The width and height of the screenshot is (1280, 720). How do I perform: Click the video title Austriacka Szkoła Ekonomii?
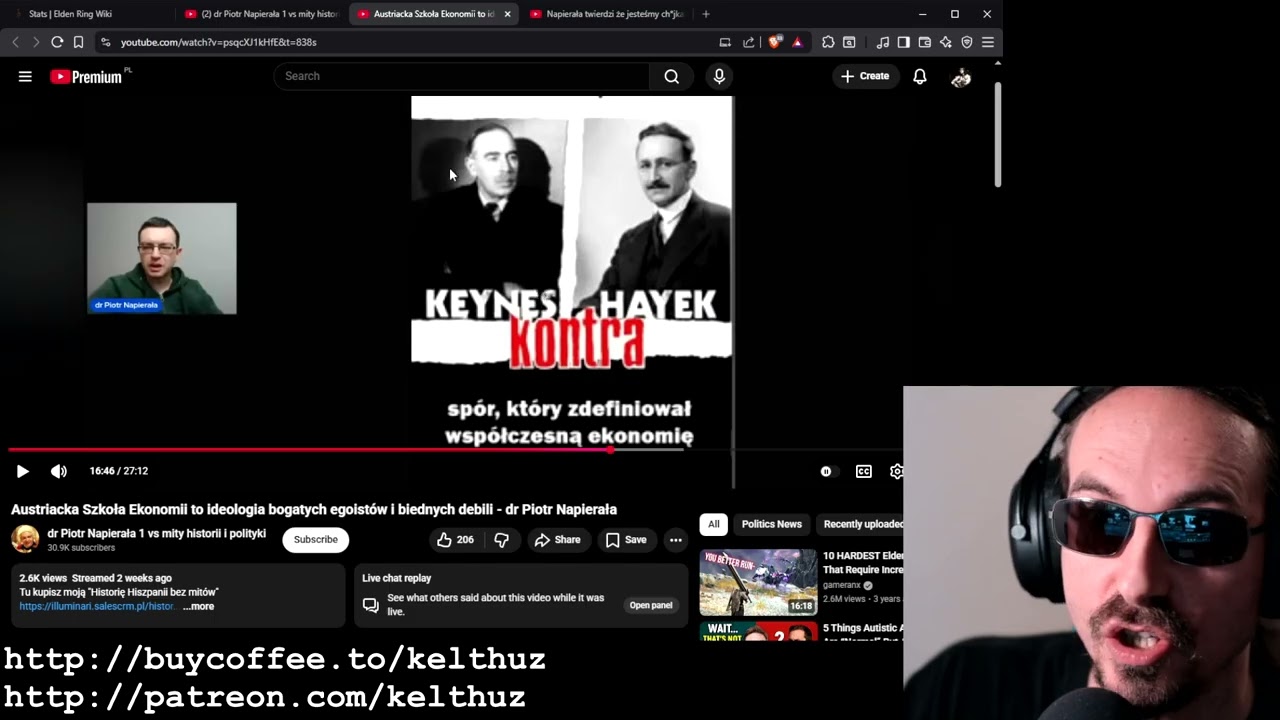[x=314, y=510]
